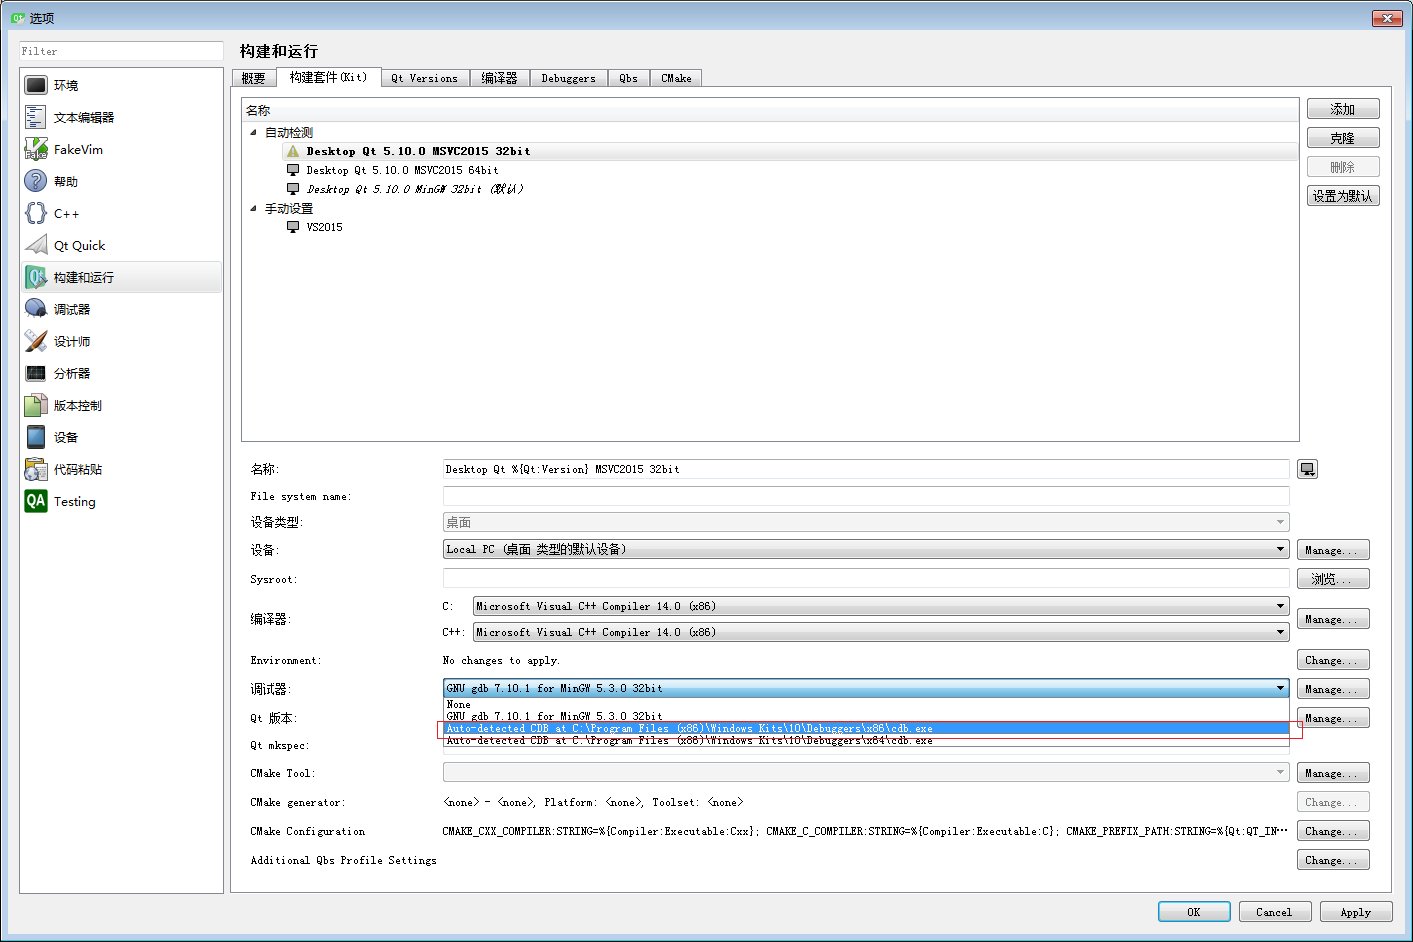Collapse the 手动设置 tree group
Screen dimensions: 1413x942
(253, 207)
